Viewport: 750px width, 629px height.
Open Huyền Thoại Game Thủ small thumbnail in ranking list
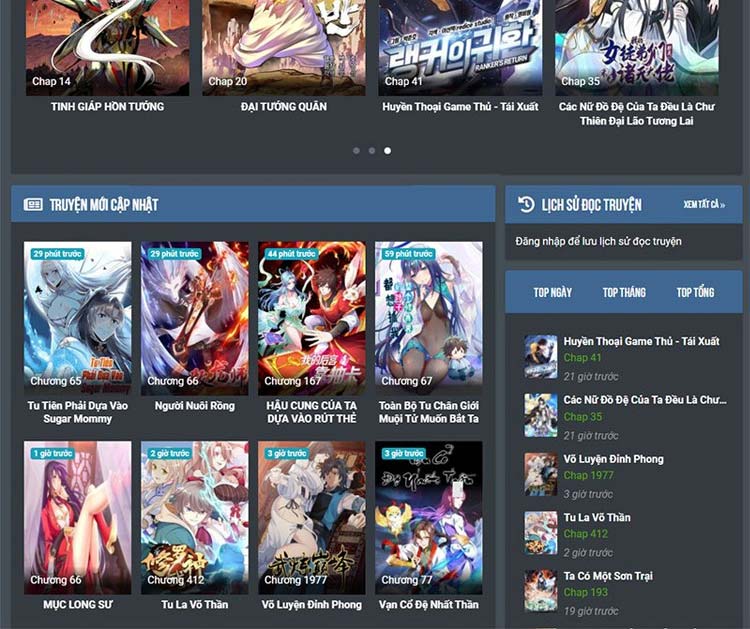point(541,356)
